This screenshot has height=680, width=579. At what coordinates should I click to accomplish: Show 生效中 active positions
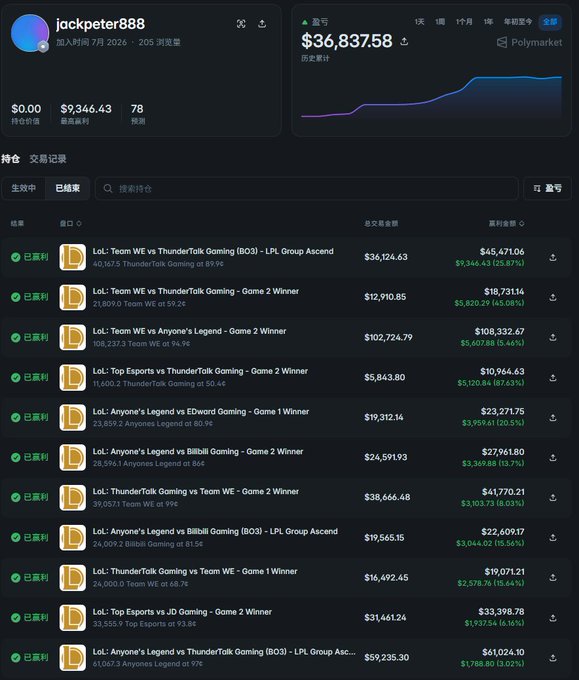[23, 188]
